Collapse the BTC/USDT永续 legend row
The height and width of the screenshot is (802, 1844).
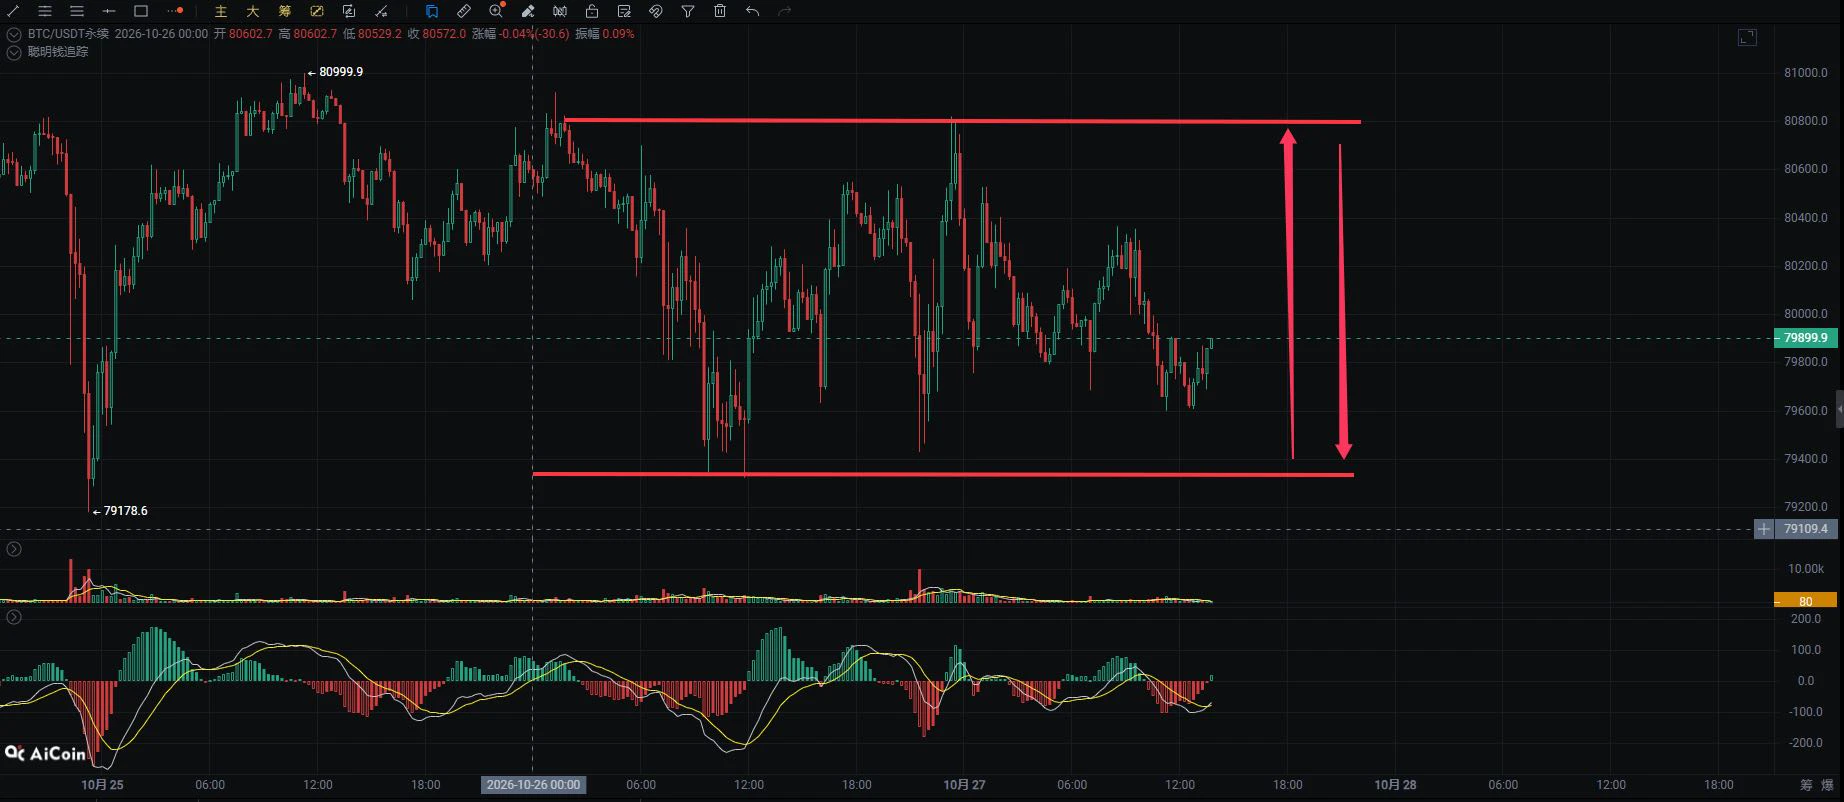coord(14,34)
